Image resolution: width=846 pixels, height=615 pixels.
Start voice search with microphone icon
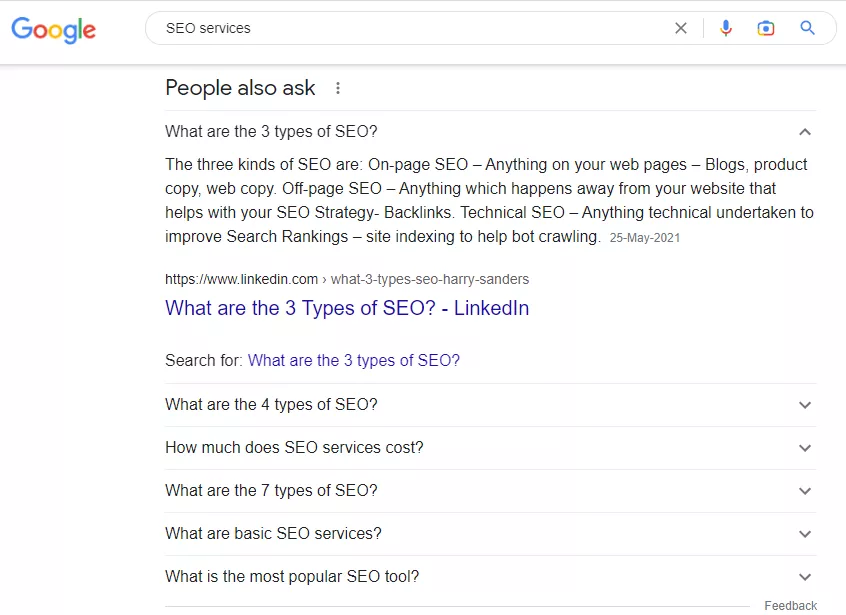pos(726,28)
